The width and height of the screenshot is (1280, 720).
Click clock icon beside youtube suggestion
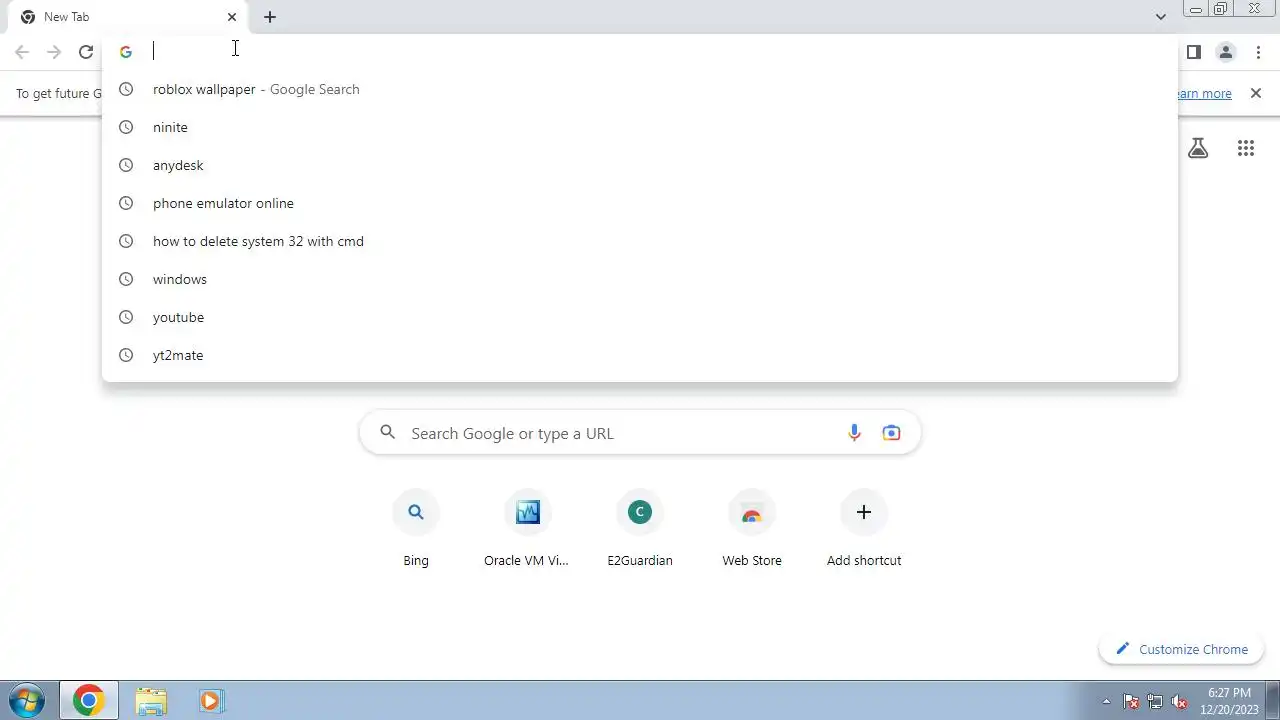[x=126, y=317]
